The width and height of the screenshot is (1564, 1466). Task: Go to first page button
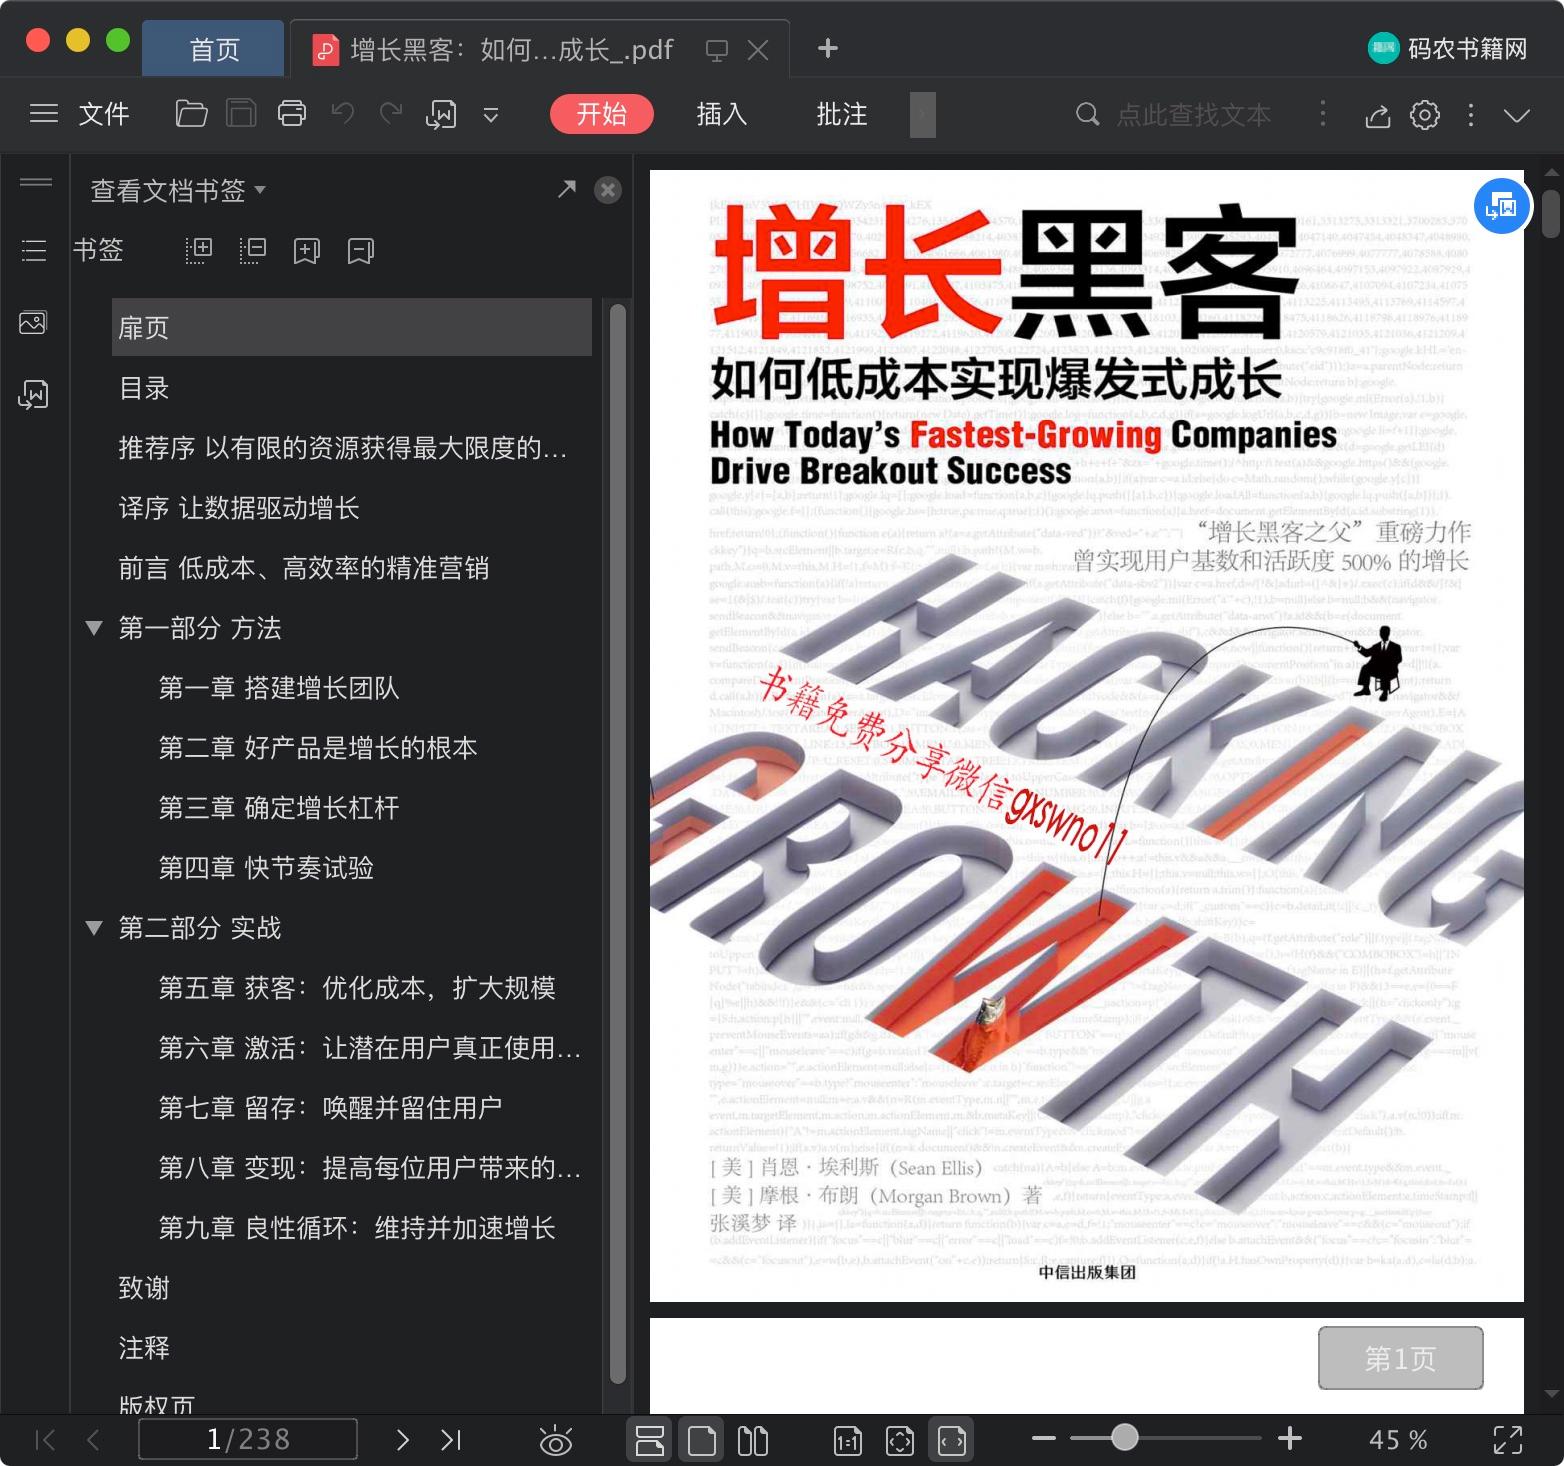(x=45, y=1440)
